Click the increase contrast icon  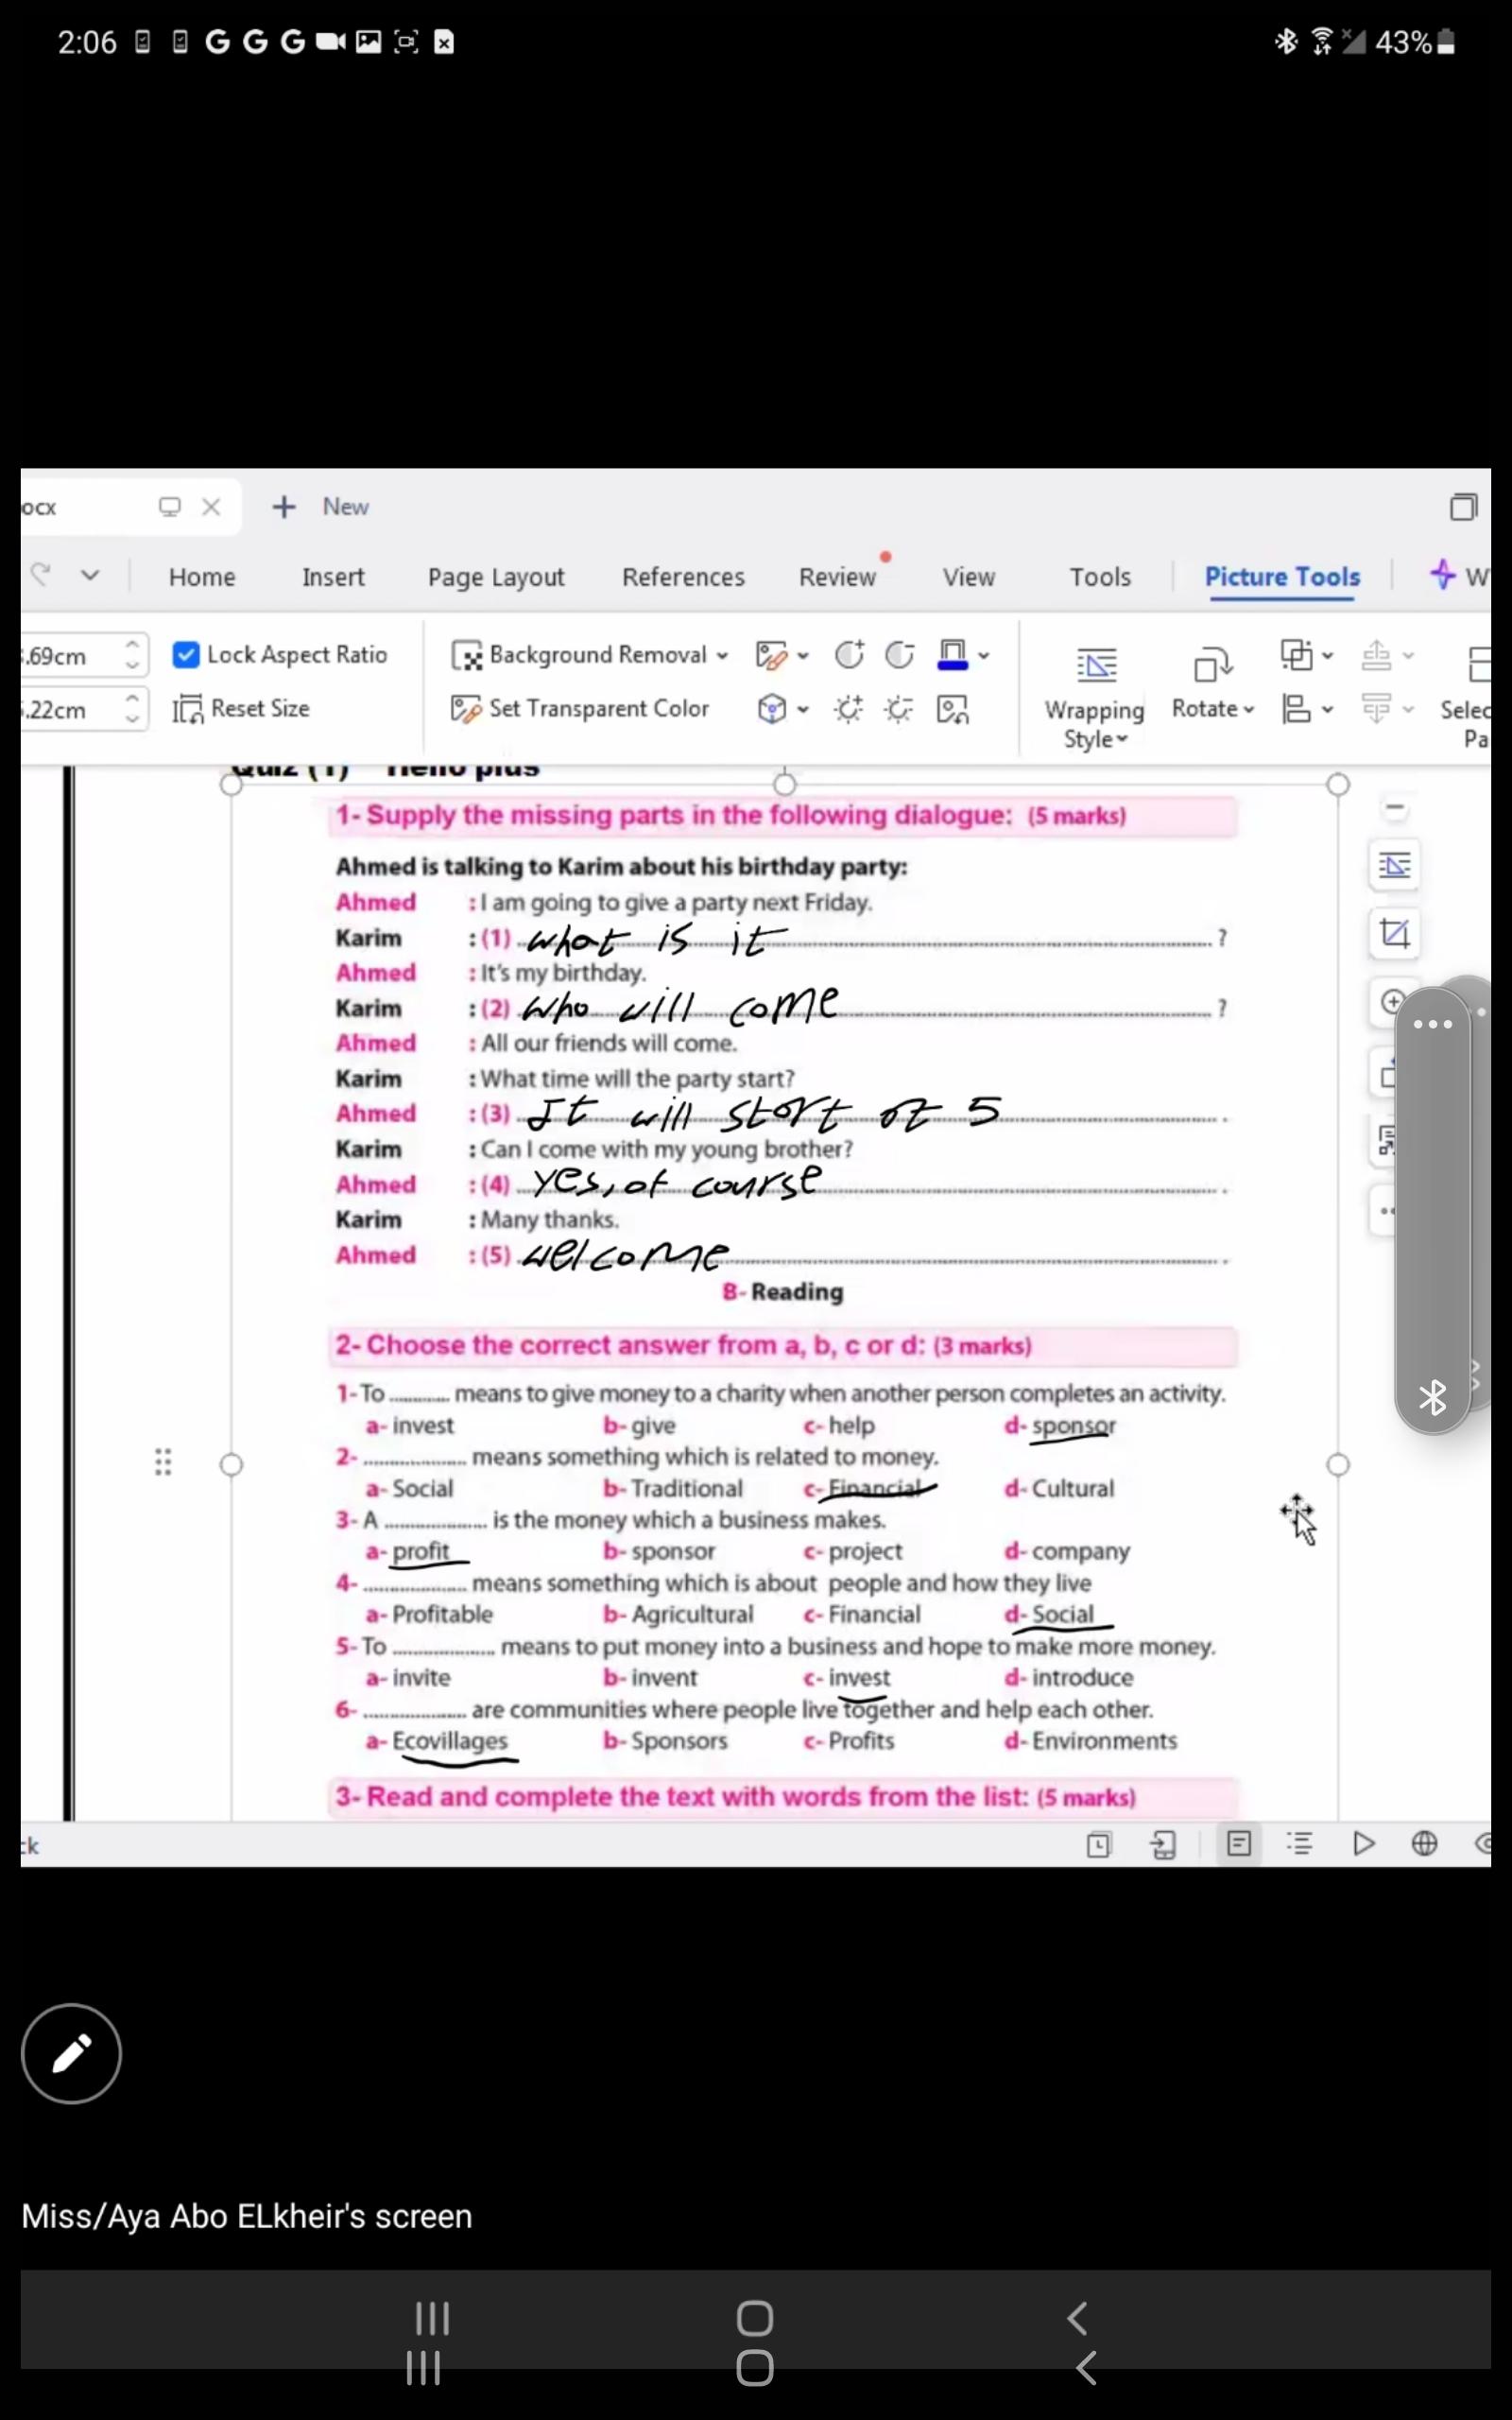[x=848, y=655]
